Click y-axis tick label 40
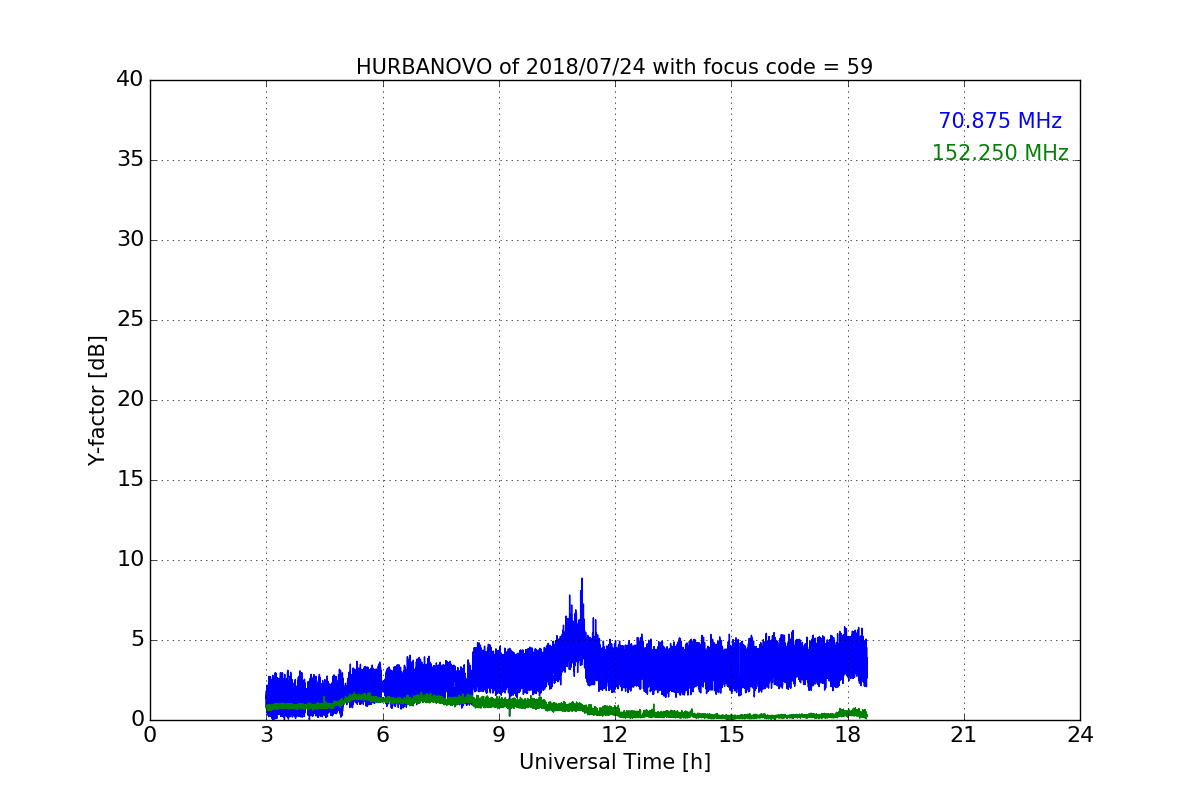1200x800 pixels. tap(130, 80)
